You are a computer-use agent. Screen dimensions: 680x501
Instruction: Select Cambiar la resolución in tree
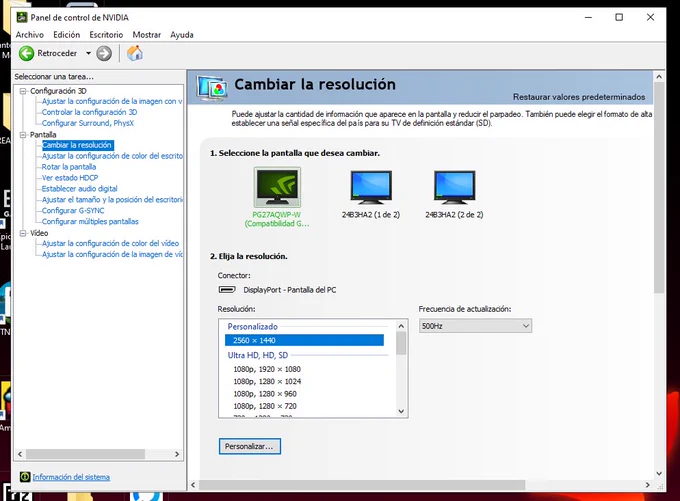click(77, 145)
